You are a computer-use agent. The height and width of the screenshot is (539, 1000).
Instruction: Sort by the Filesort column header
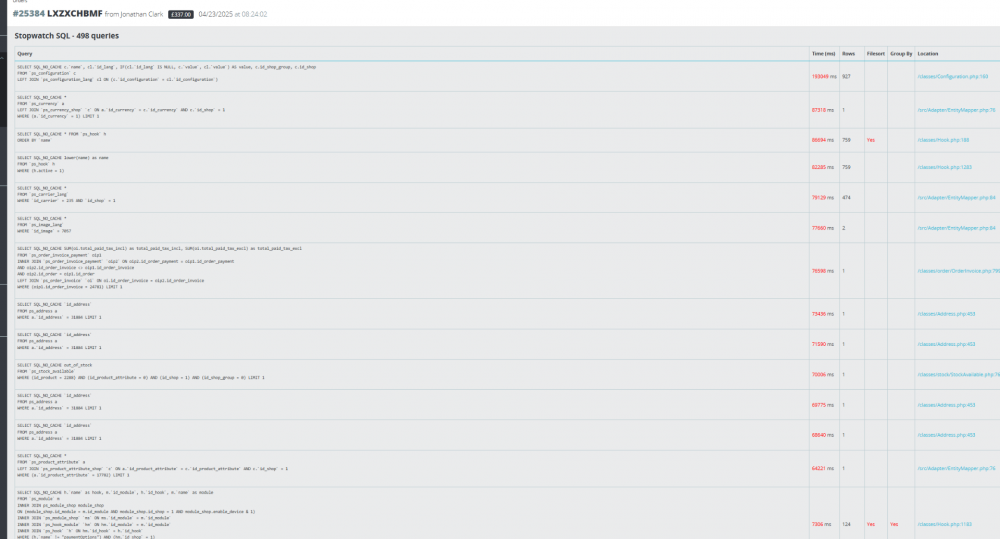[x=876, y=54]
